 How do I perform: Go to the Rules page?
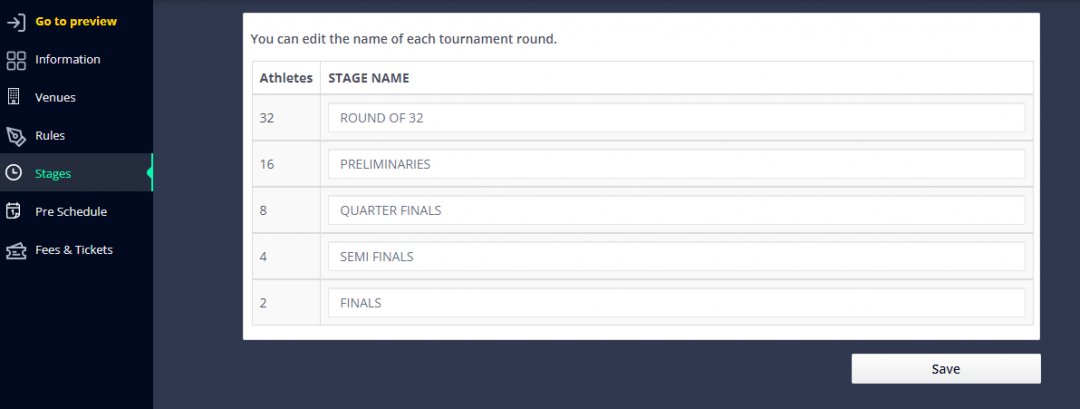tap(76, 136)
